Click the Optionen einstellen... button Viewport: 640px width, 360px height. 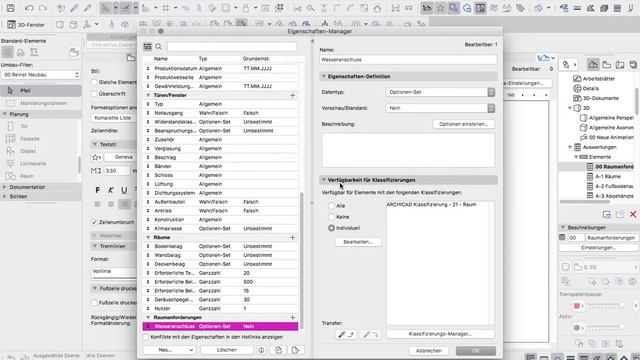[463, 124]
